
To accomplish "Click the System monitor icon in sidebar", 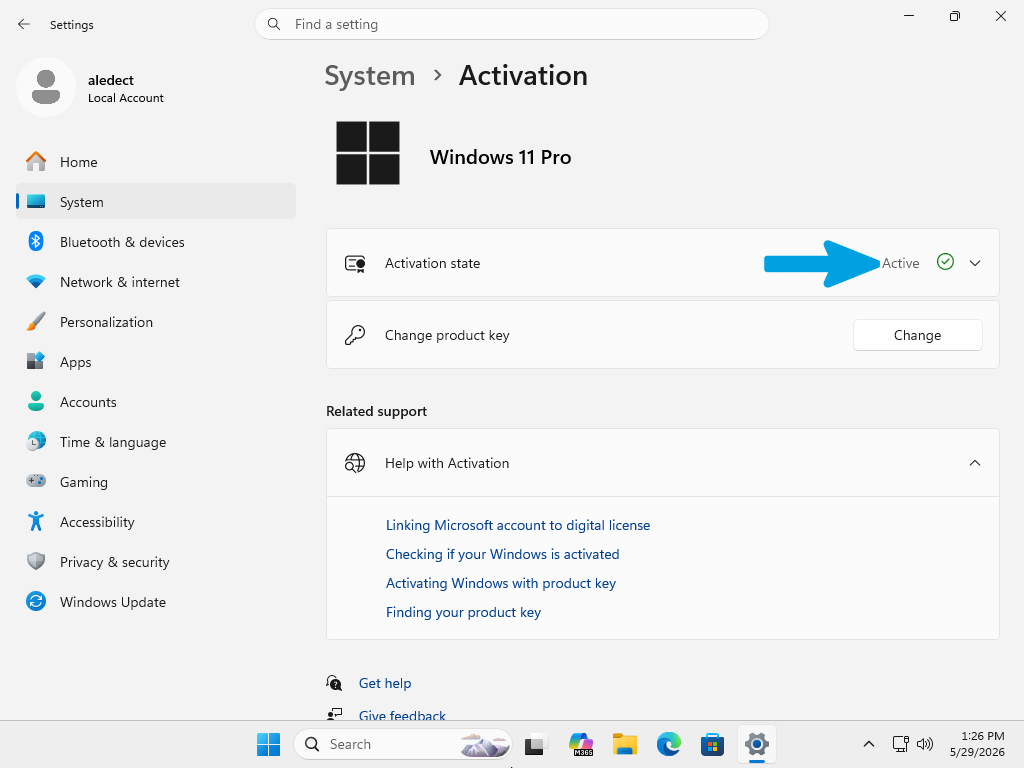I will click(36, 202).
